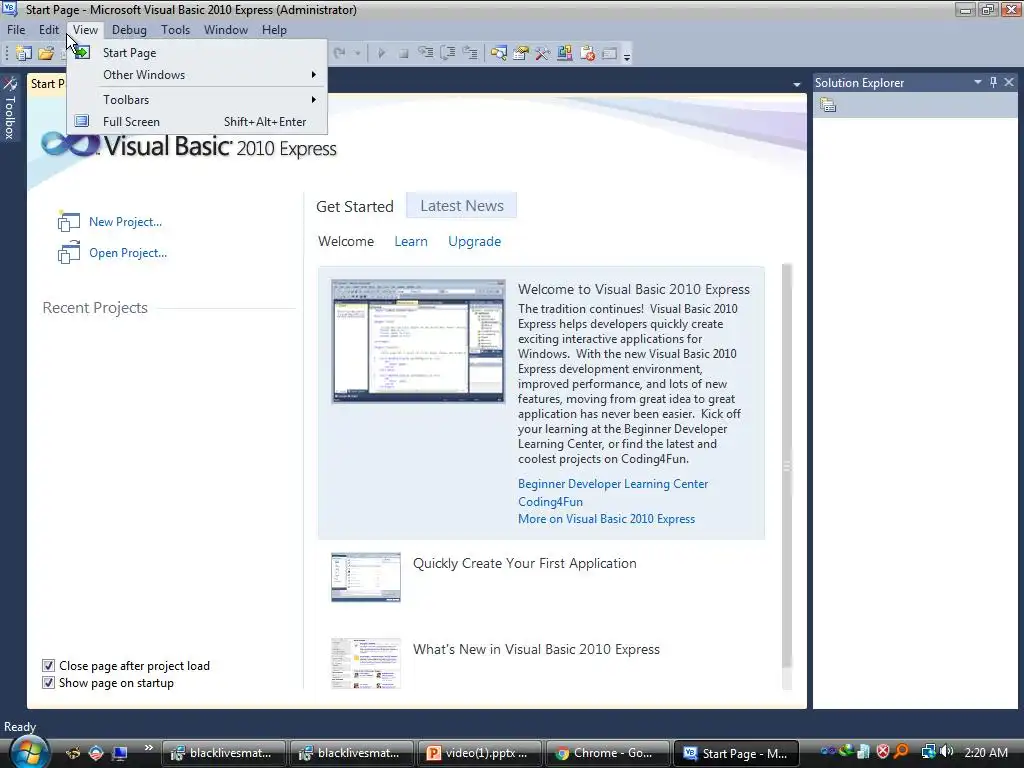Open the Redo dropdown arrow
The height and width of the screenshot is (768, 1024).
357,54
